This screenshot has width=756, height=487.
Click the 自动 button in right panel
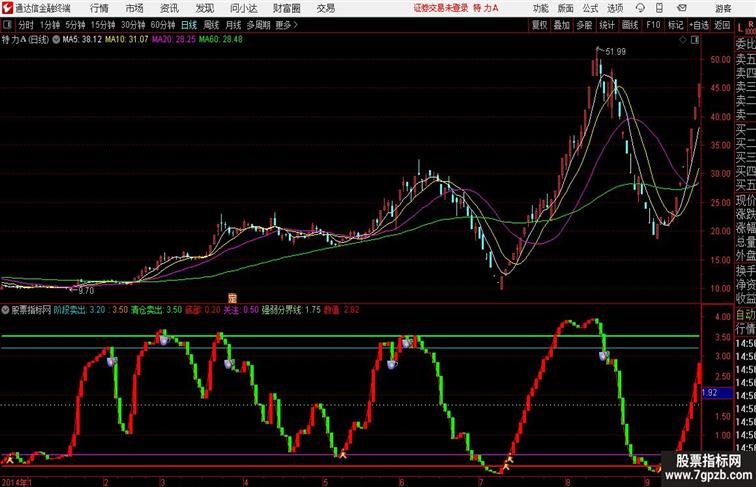(745, 315)
